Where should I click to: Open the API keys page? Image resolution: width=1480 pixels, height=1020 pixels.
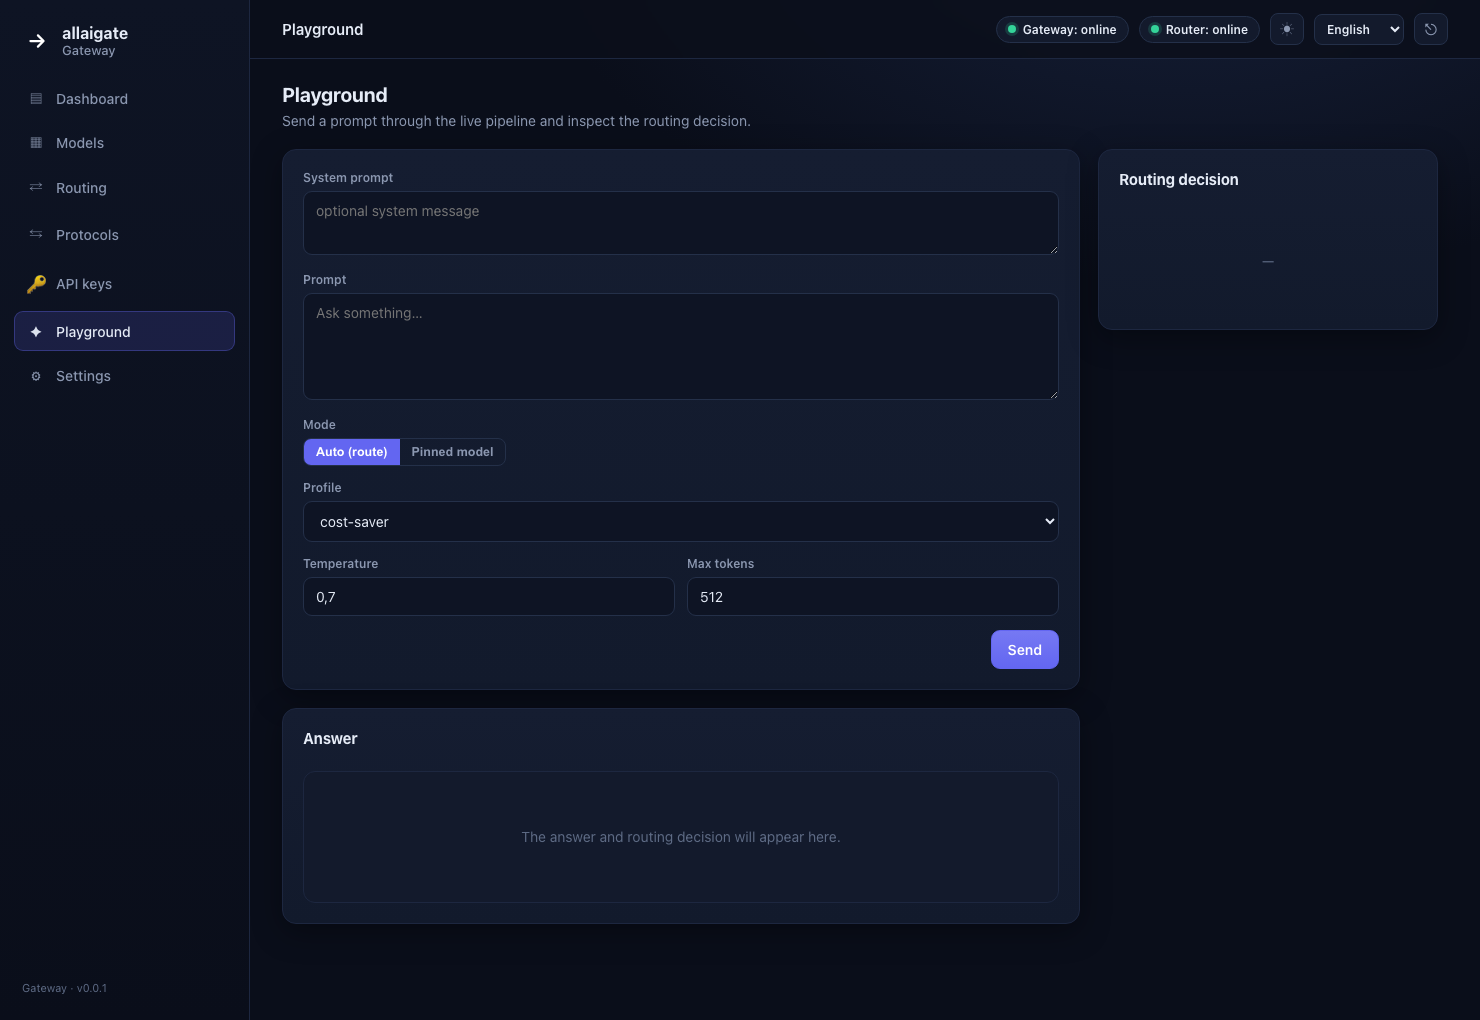click(x=124, y=284)
